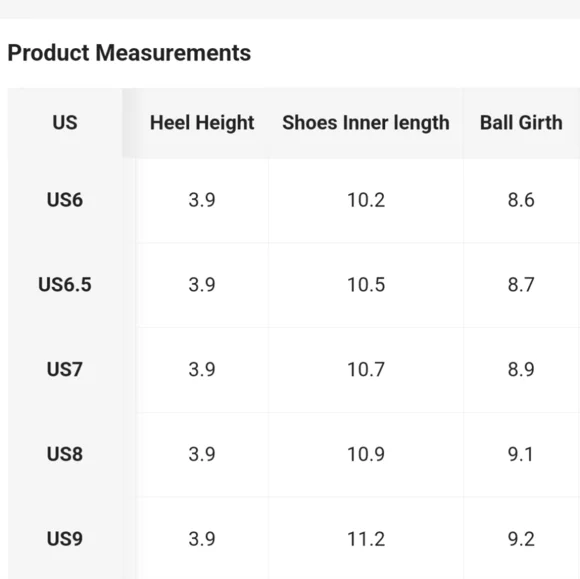
Task: Click the 8.9 ball girth value
Action: coord(521,370)
